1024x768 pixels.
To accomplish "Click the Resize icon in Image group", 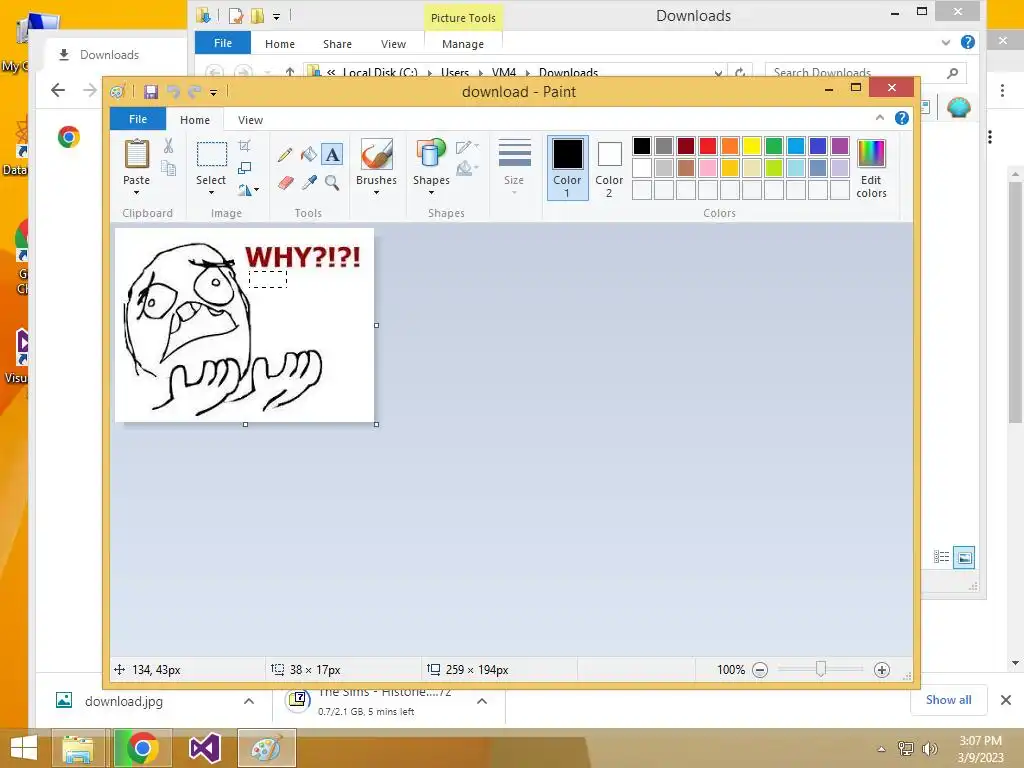I will pos(244,168).
